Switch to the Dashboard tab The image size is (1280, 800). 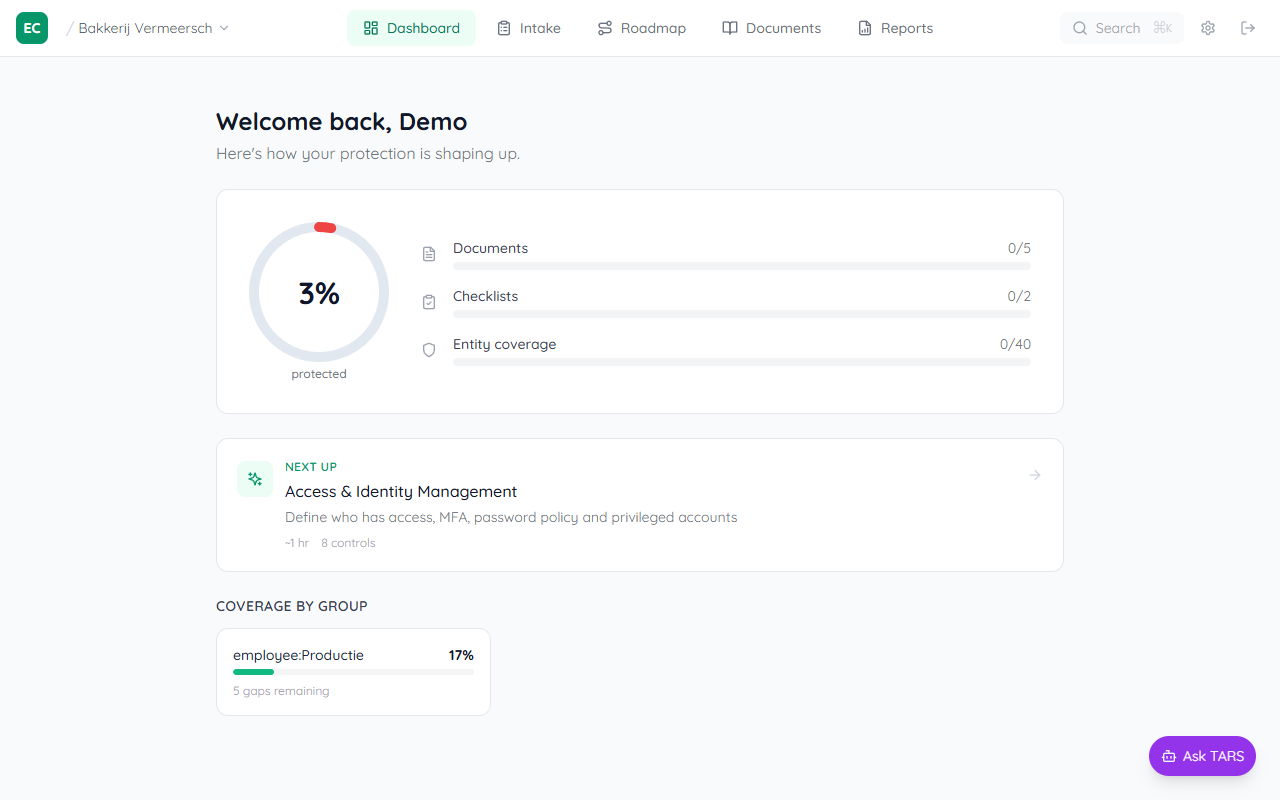tap(411, 28)
